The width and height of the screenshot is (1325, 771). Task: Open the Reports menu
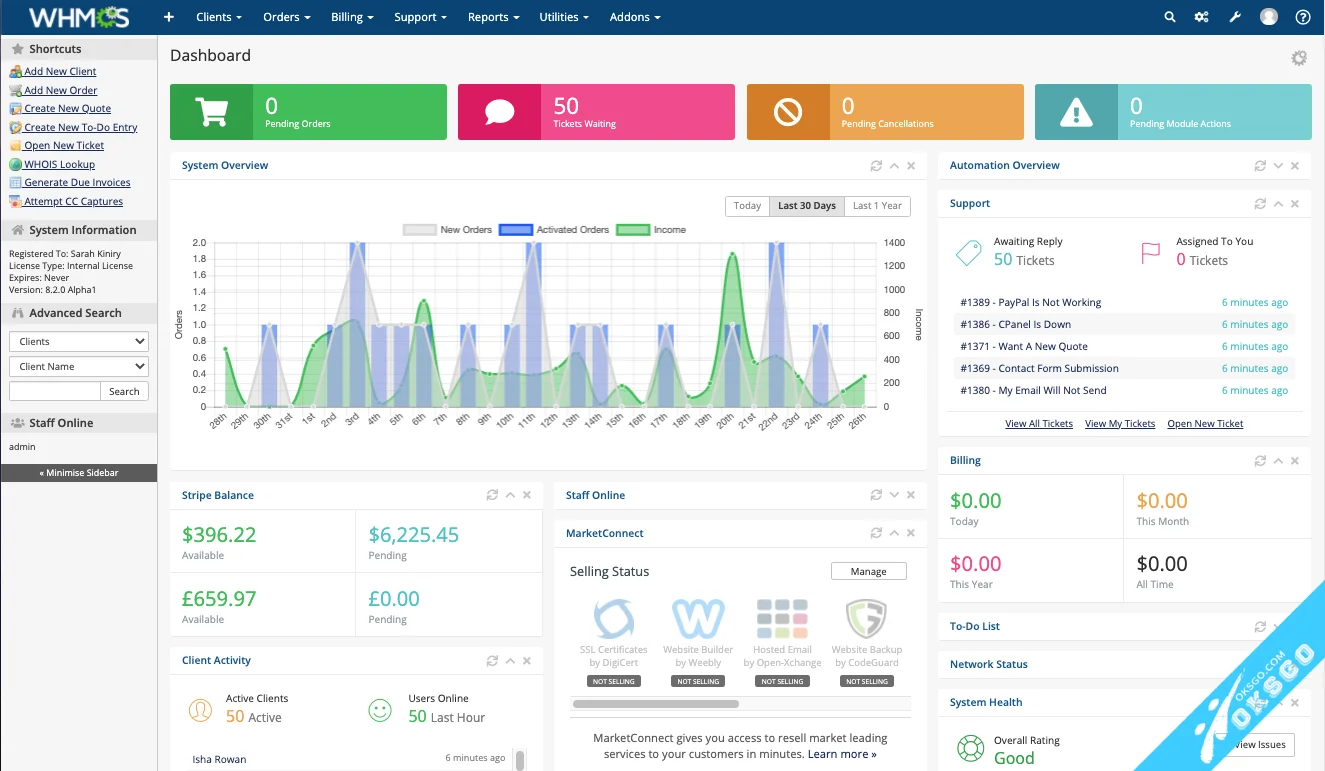point(494,17)
